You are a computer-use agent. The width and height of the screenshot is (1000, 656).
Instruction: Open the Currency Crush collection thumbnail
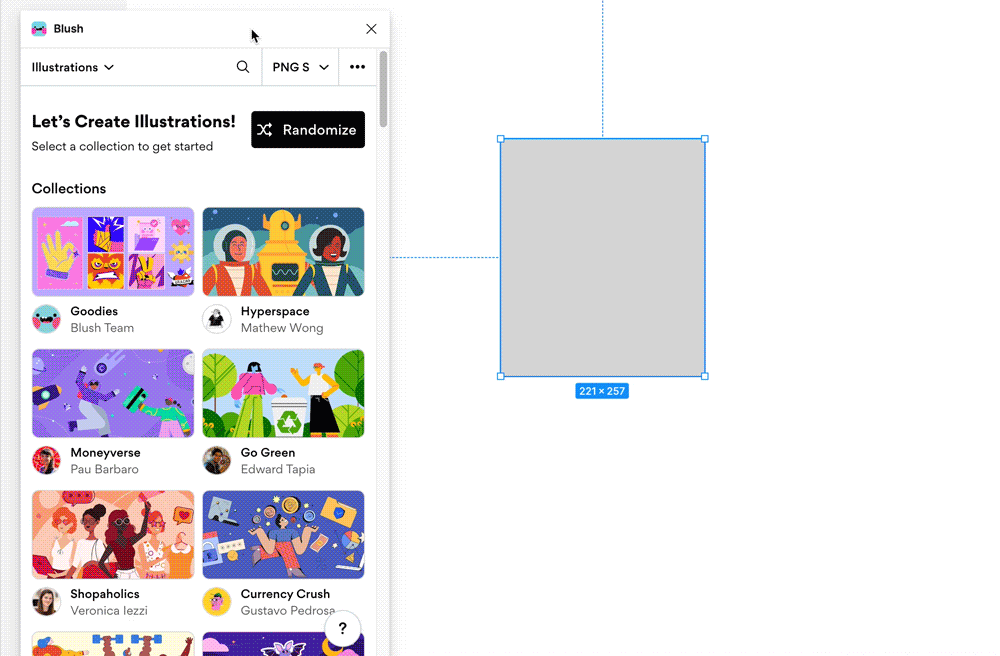283,534
